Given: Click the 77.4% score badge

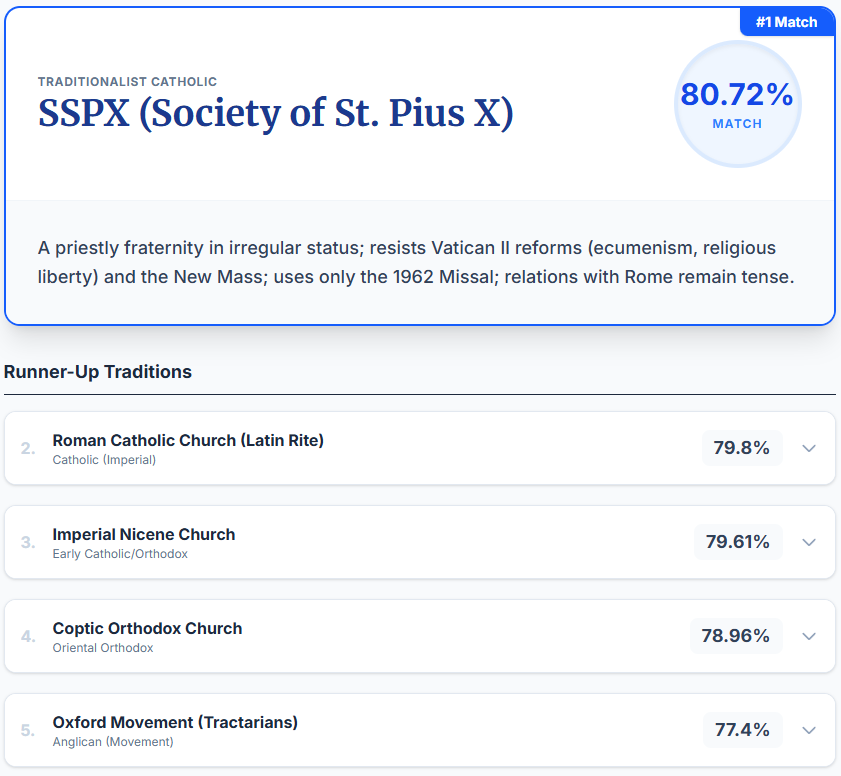Looking at the screenshot, I should [x=742, y=729].
